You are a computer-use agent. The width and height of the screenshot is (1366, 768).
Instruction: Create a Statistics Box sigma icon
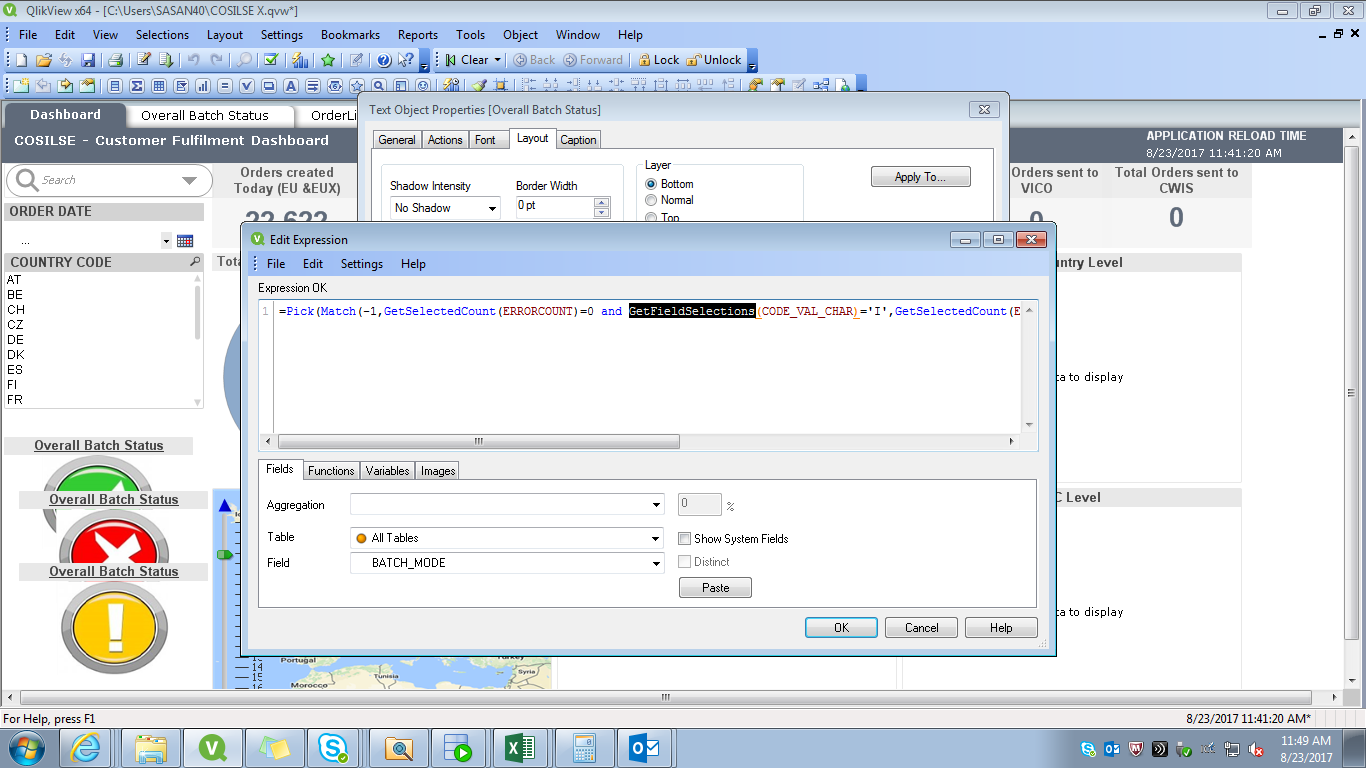137,86
